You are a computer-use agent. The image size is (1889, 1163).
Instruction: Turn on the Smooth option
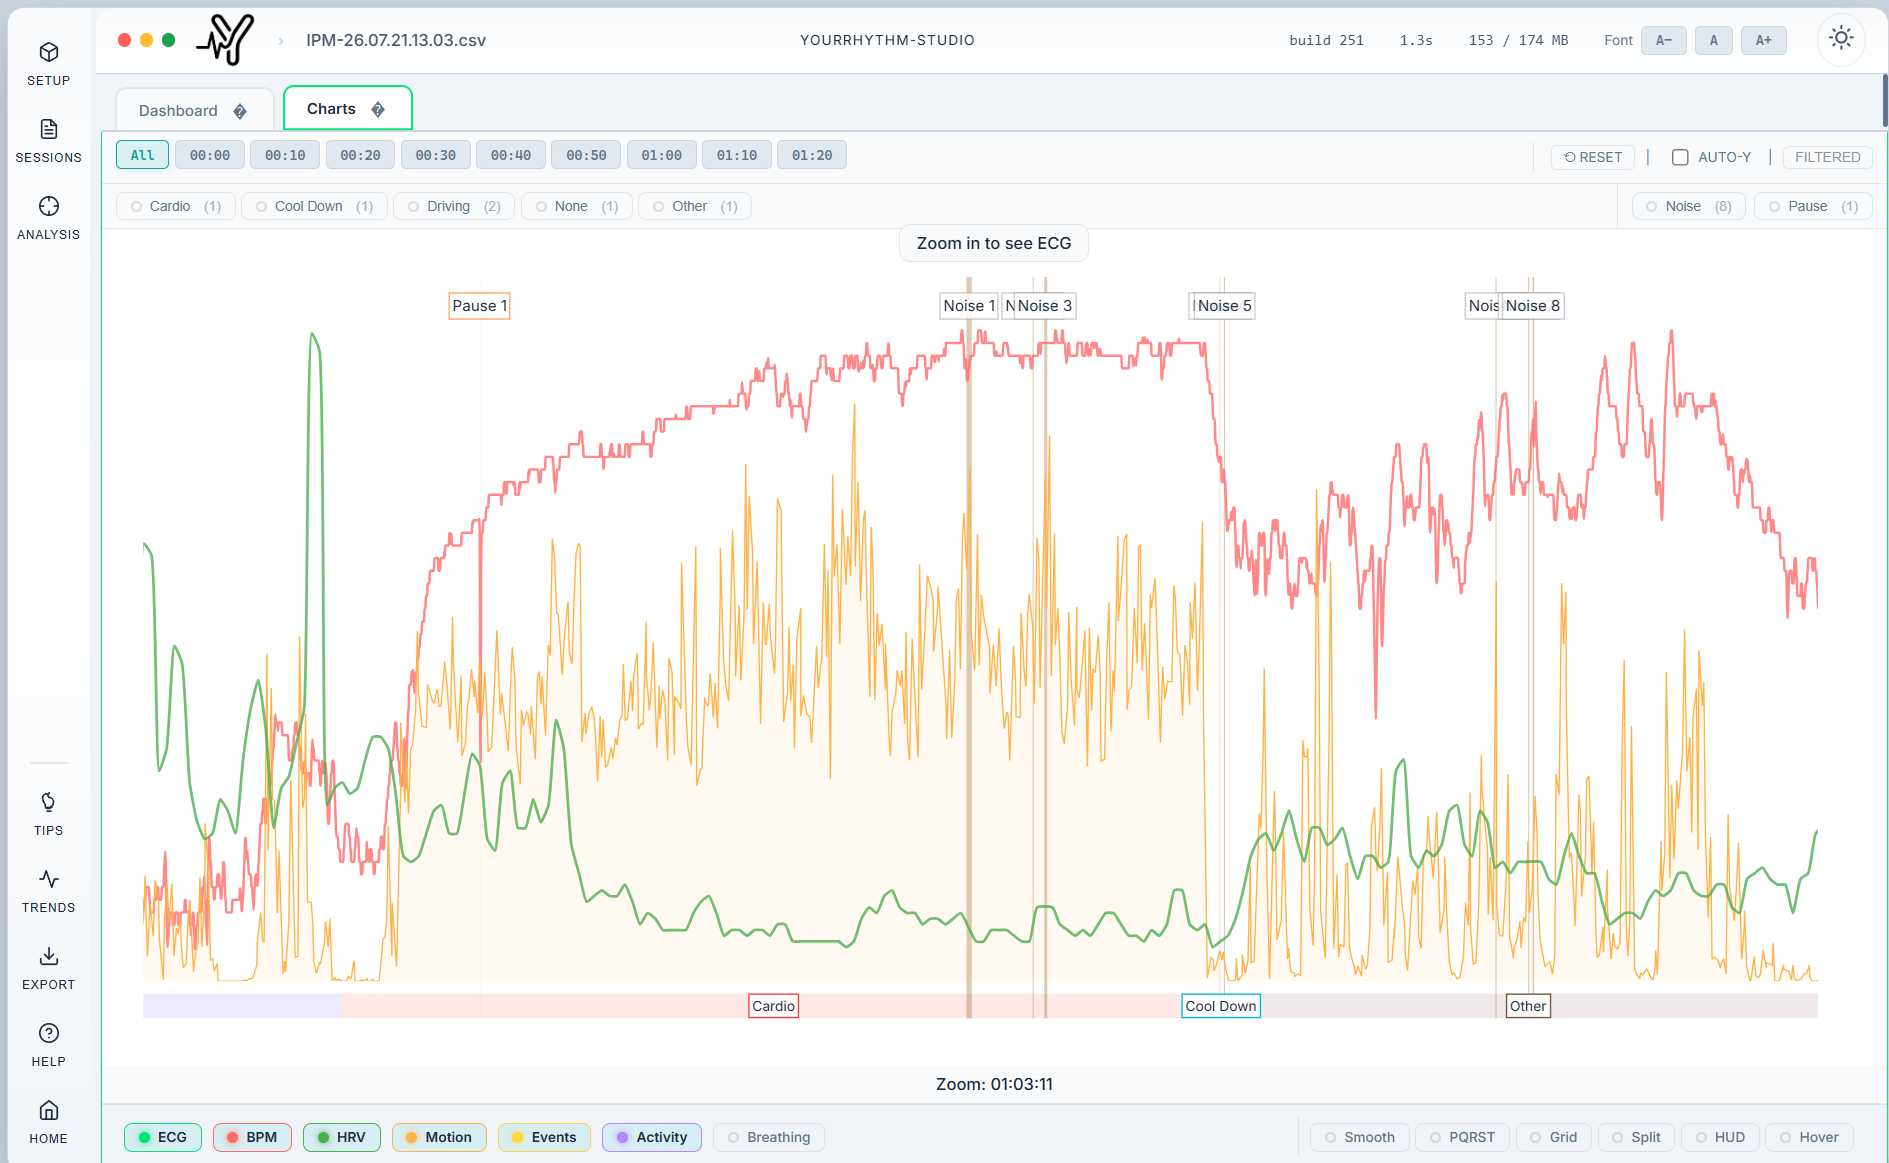1360,1137
